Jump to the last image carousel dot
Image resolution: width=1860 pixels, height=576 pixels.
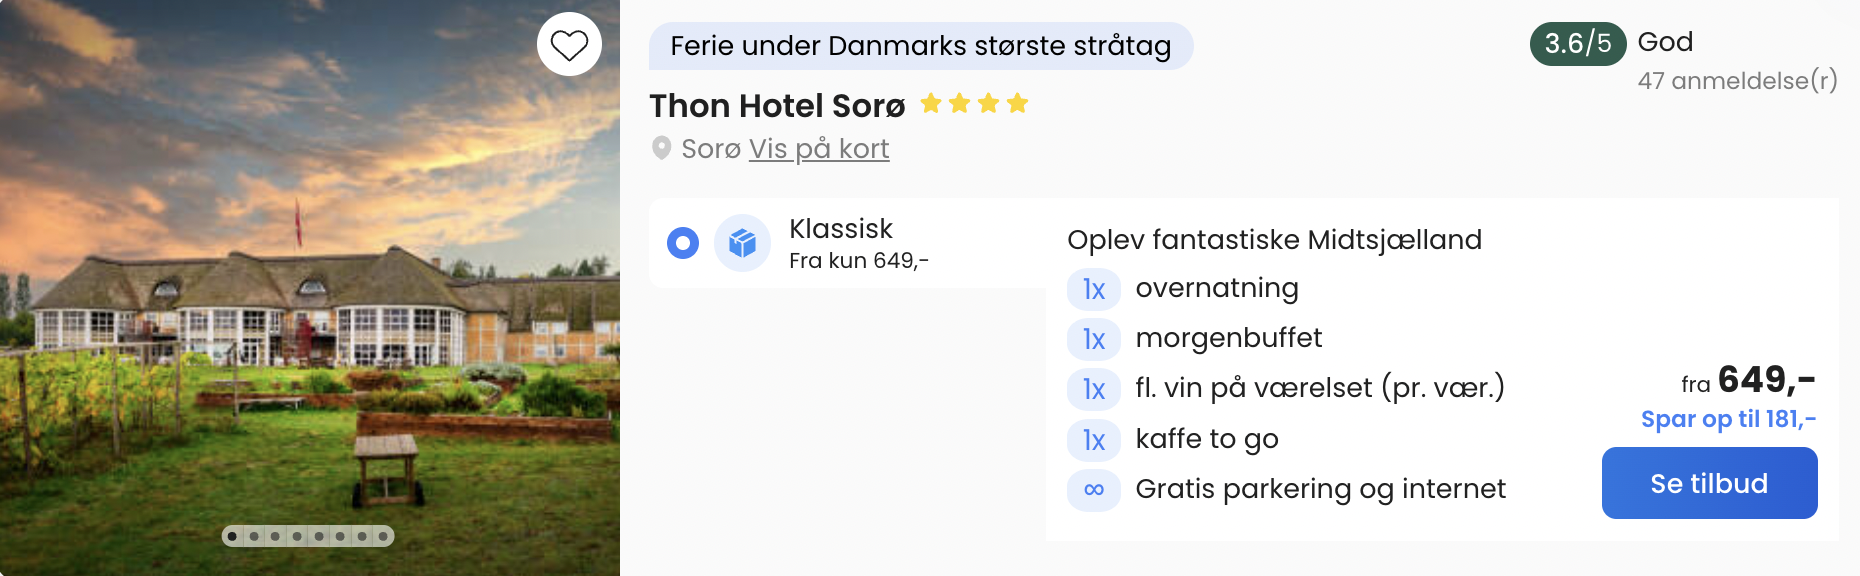click(383, 537)
